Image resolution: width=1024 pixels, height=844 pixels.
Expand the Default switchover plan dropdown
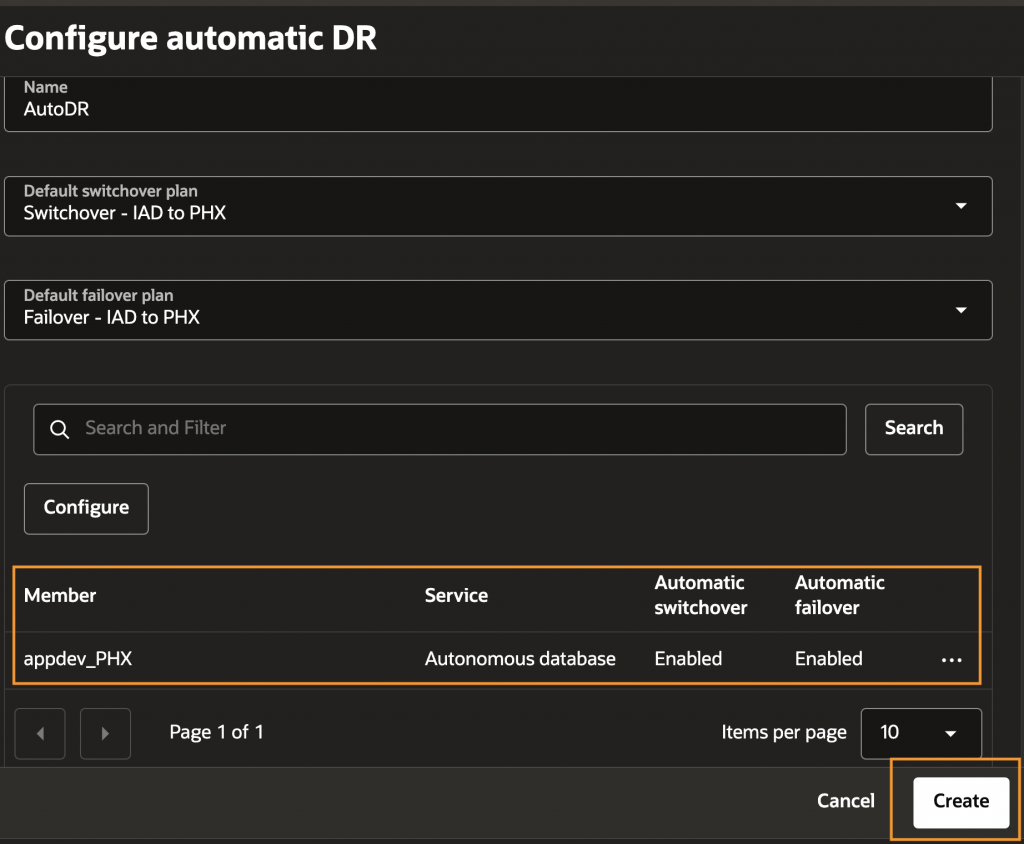960,206
